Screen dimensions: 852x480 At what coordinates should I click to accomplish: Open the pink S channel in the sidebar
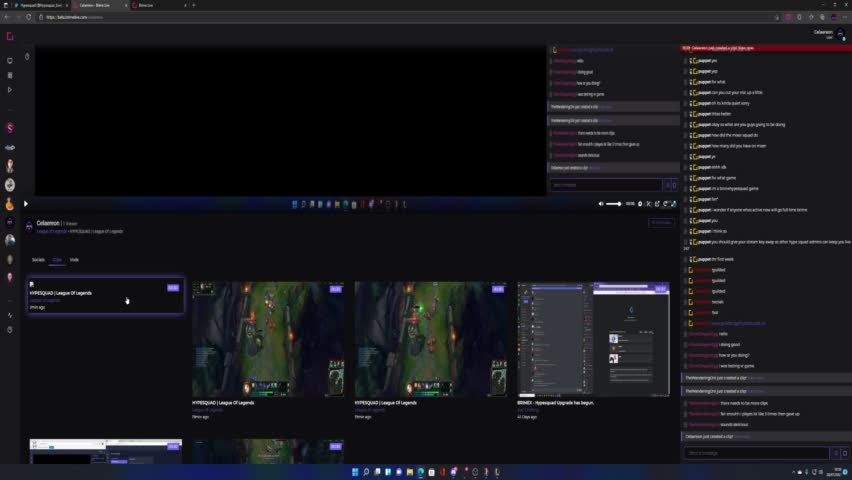pyautogui.click(x=10, y=128)
